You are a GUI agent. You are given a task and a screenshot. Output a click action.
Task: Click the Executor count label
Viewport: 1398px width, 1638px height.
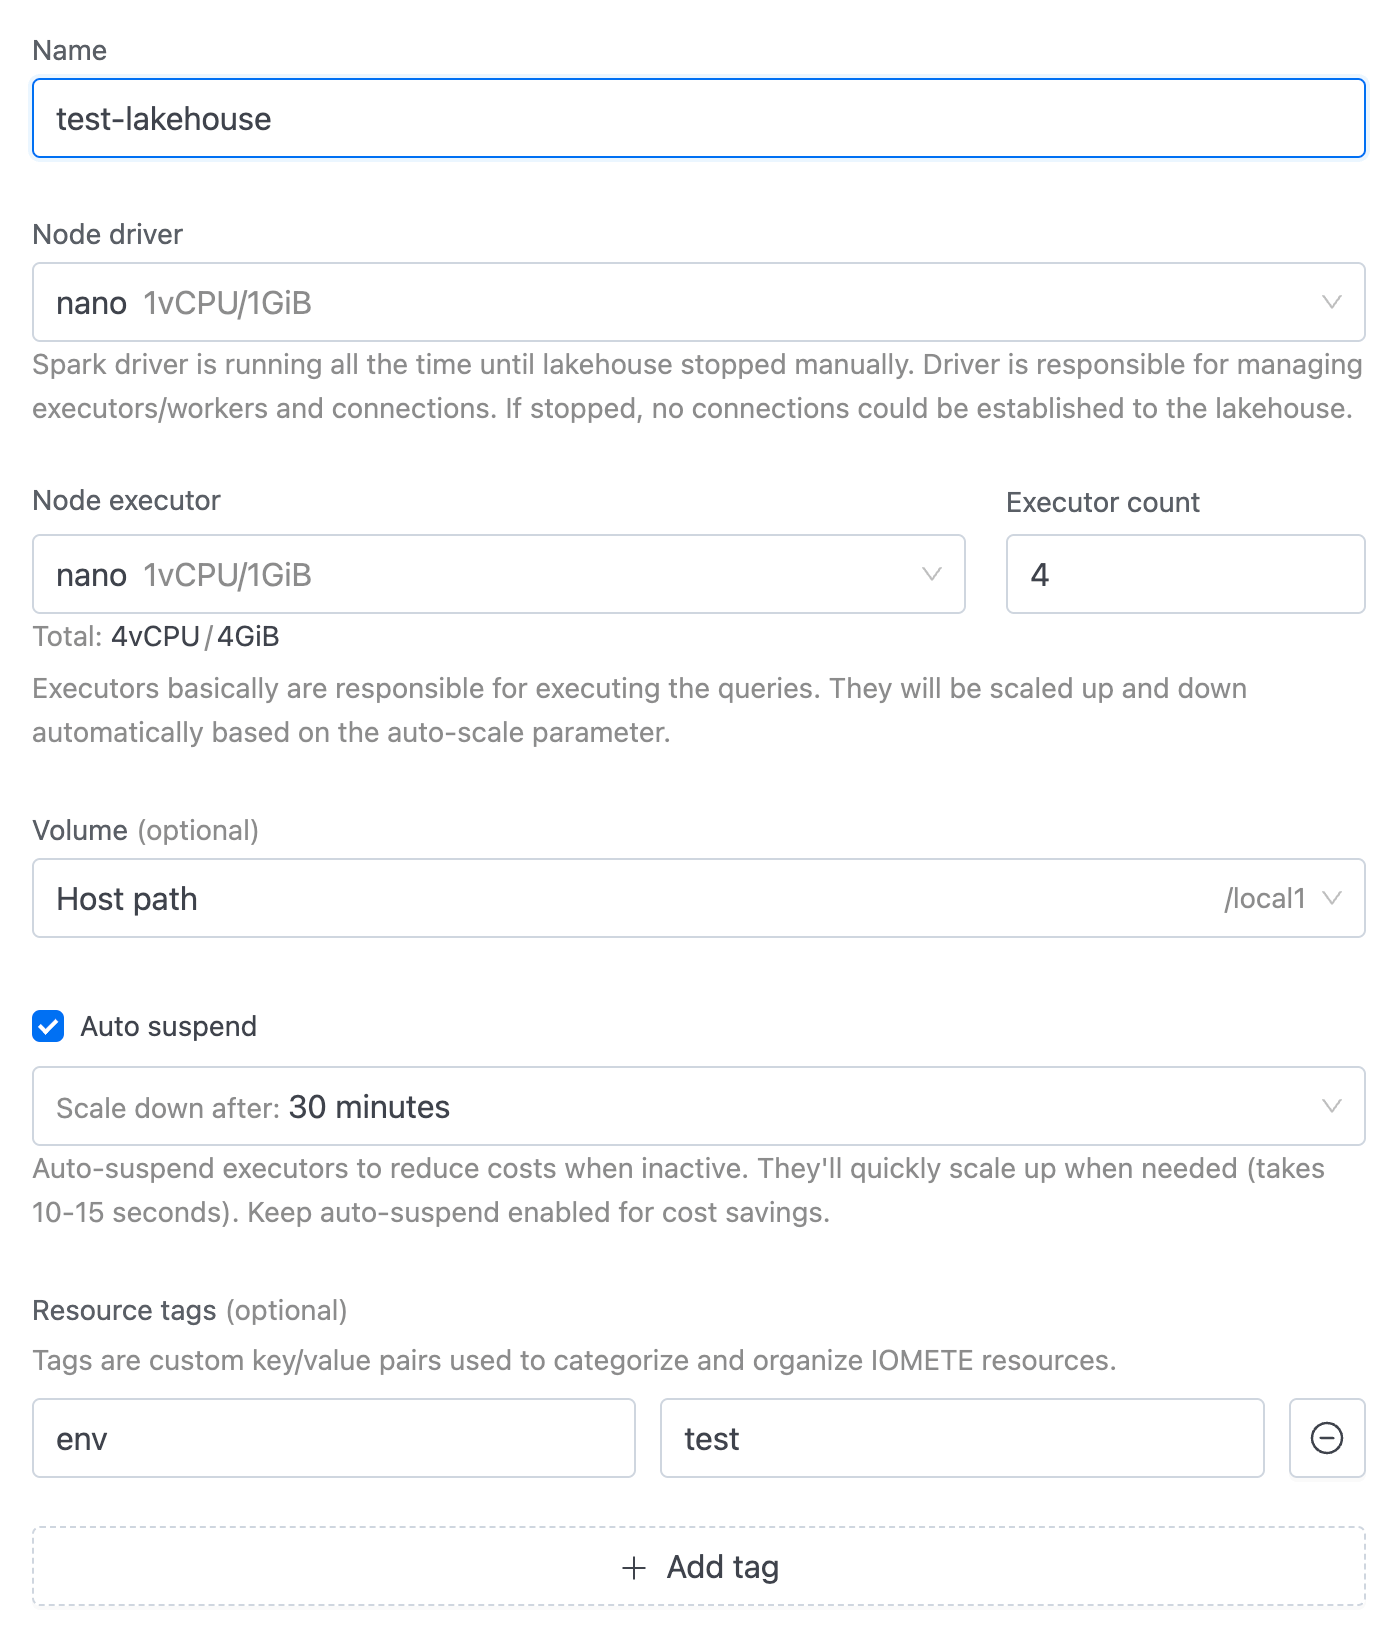(x=1103, y=502)
